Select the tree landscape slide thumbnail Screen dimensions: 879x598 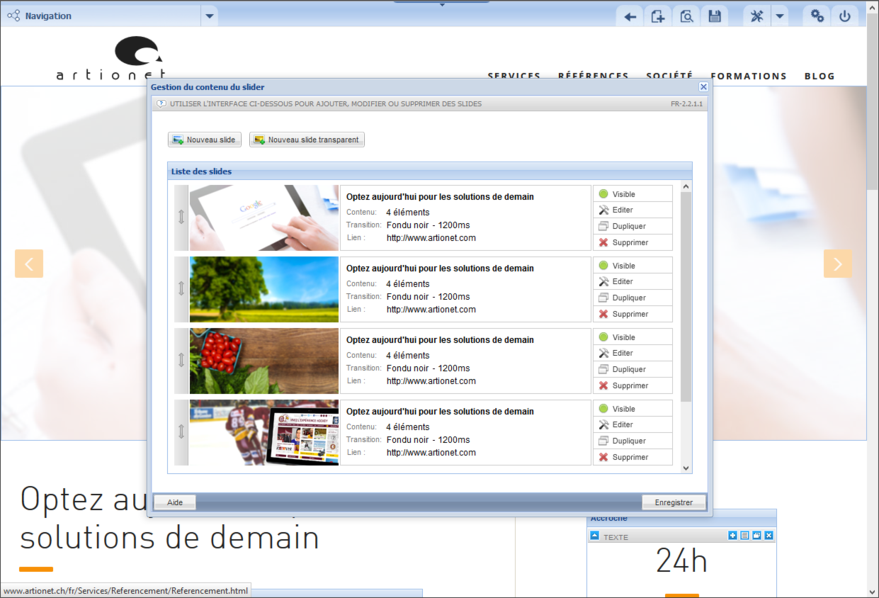click(264, 289)
